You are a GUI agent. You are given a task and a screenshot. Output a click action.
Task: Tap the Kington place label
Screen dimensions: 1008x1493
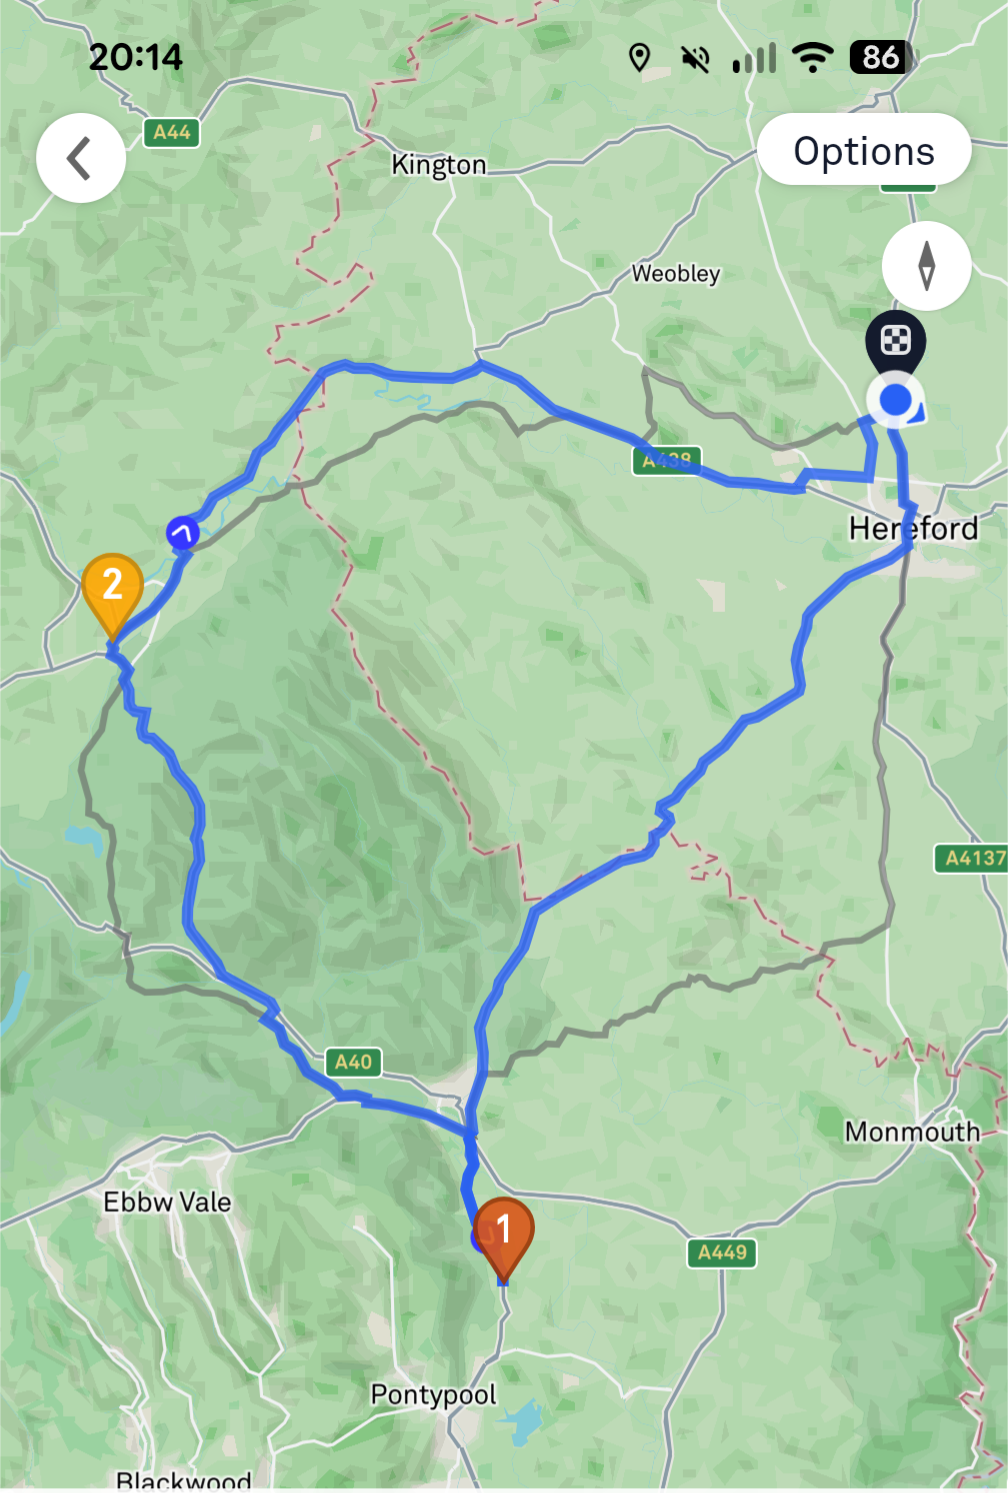(x=439, y=165)
